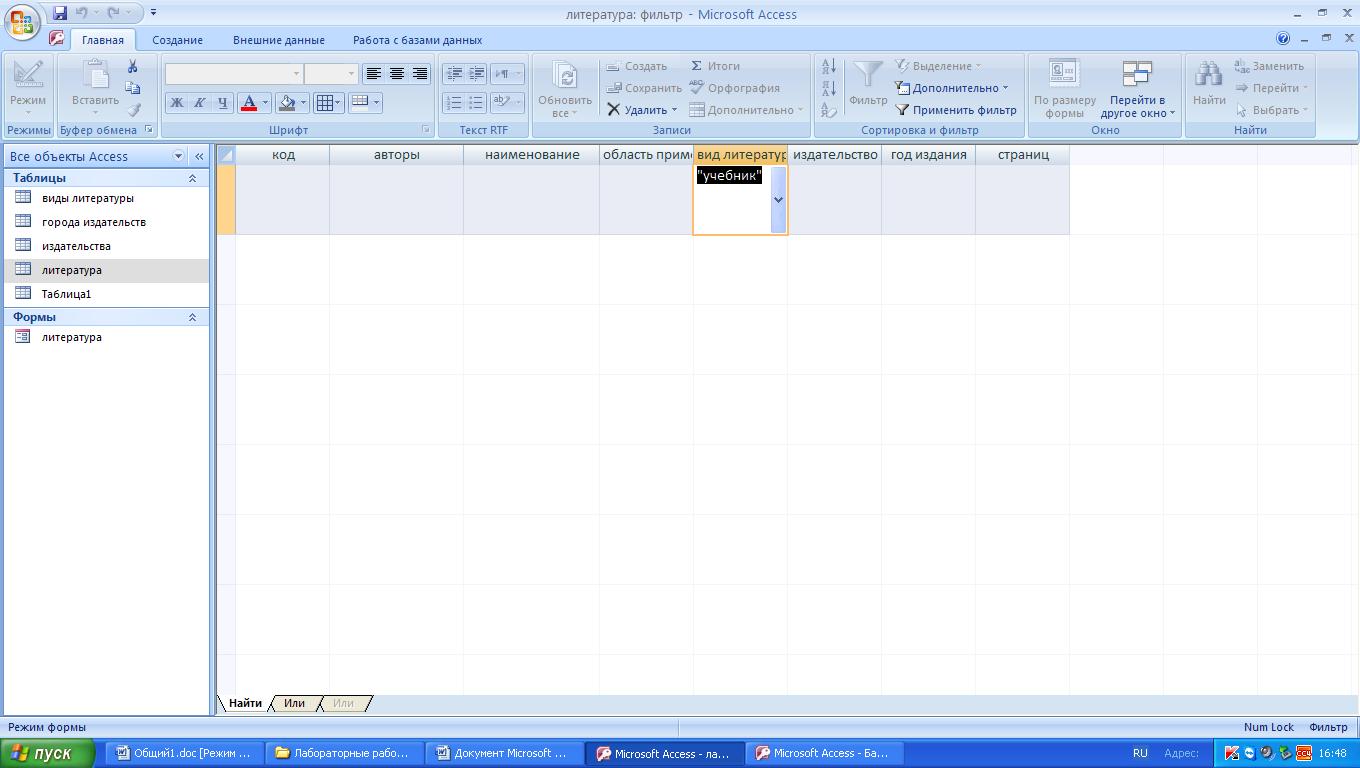Clear all sorts icon
Viewport: 1360px width, 768px height.
(x=828, y=110)
